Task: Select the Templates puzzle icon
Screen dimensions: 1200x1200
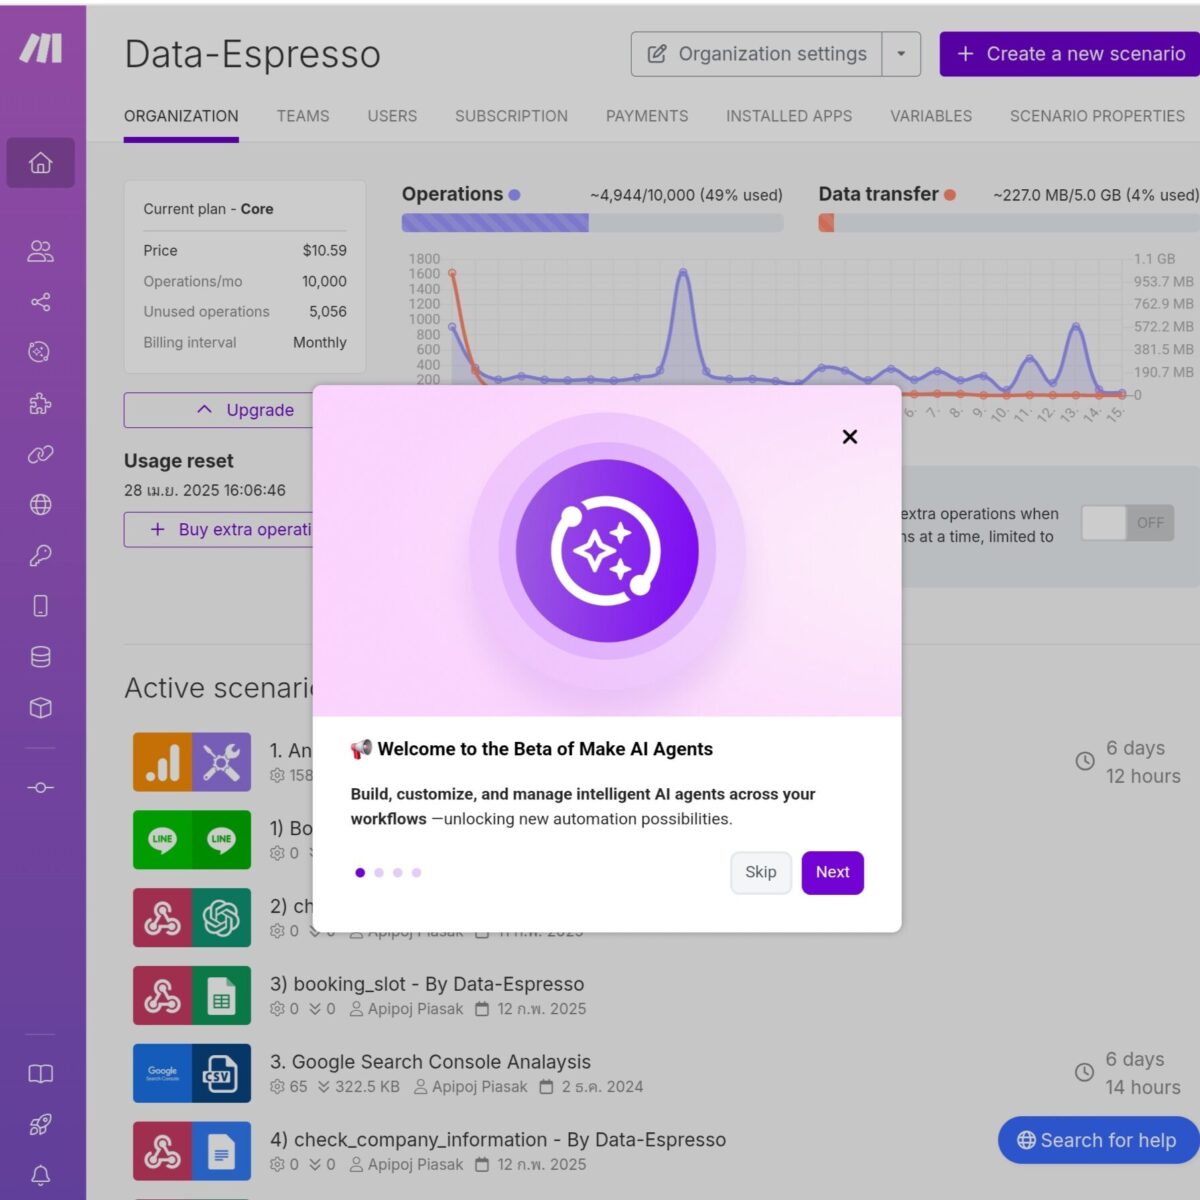Action: [40, 404]
